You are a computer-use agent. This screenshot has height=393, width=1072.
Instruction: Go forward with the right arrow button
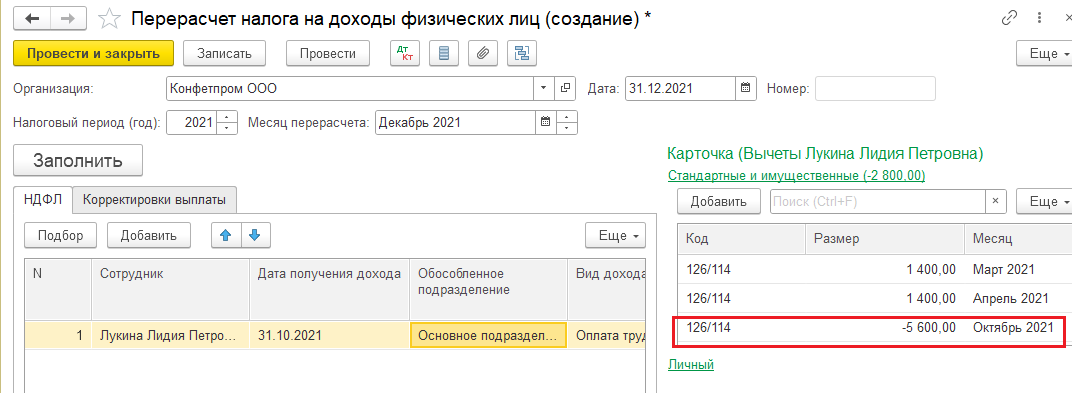coord(67,19)
